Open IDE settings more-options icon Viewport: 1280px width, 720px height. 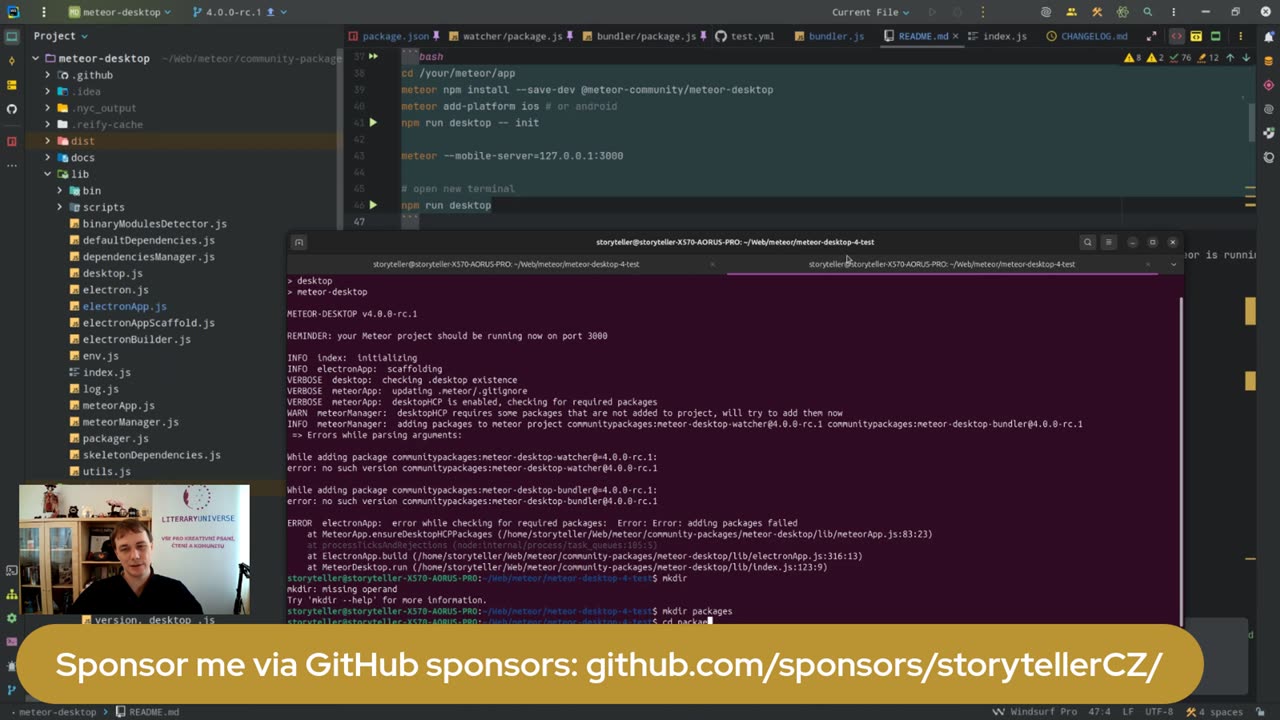click(x=1173, y=12)
